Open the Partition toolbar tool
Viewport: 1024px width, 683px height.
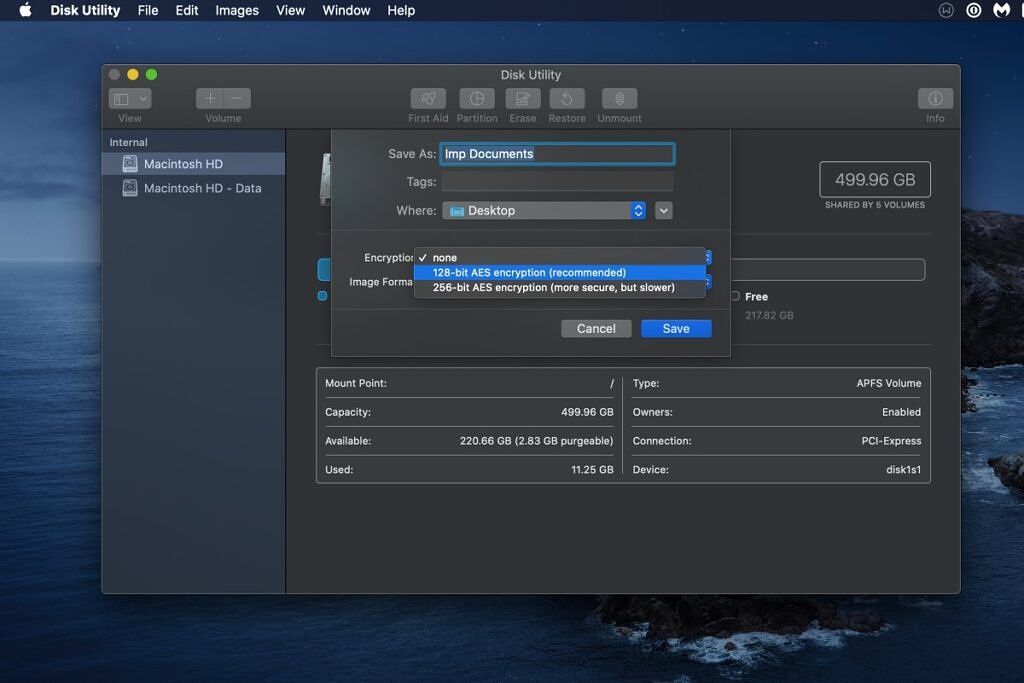tap(477, 99)
